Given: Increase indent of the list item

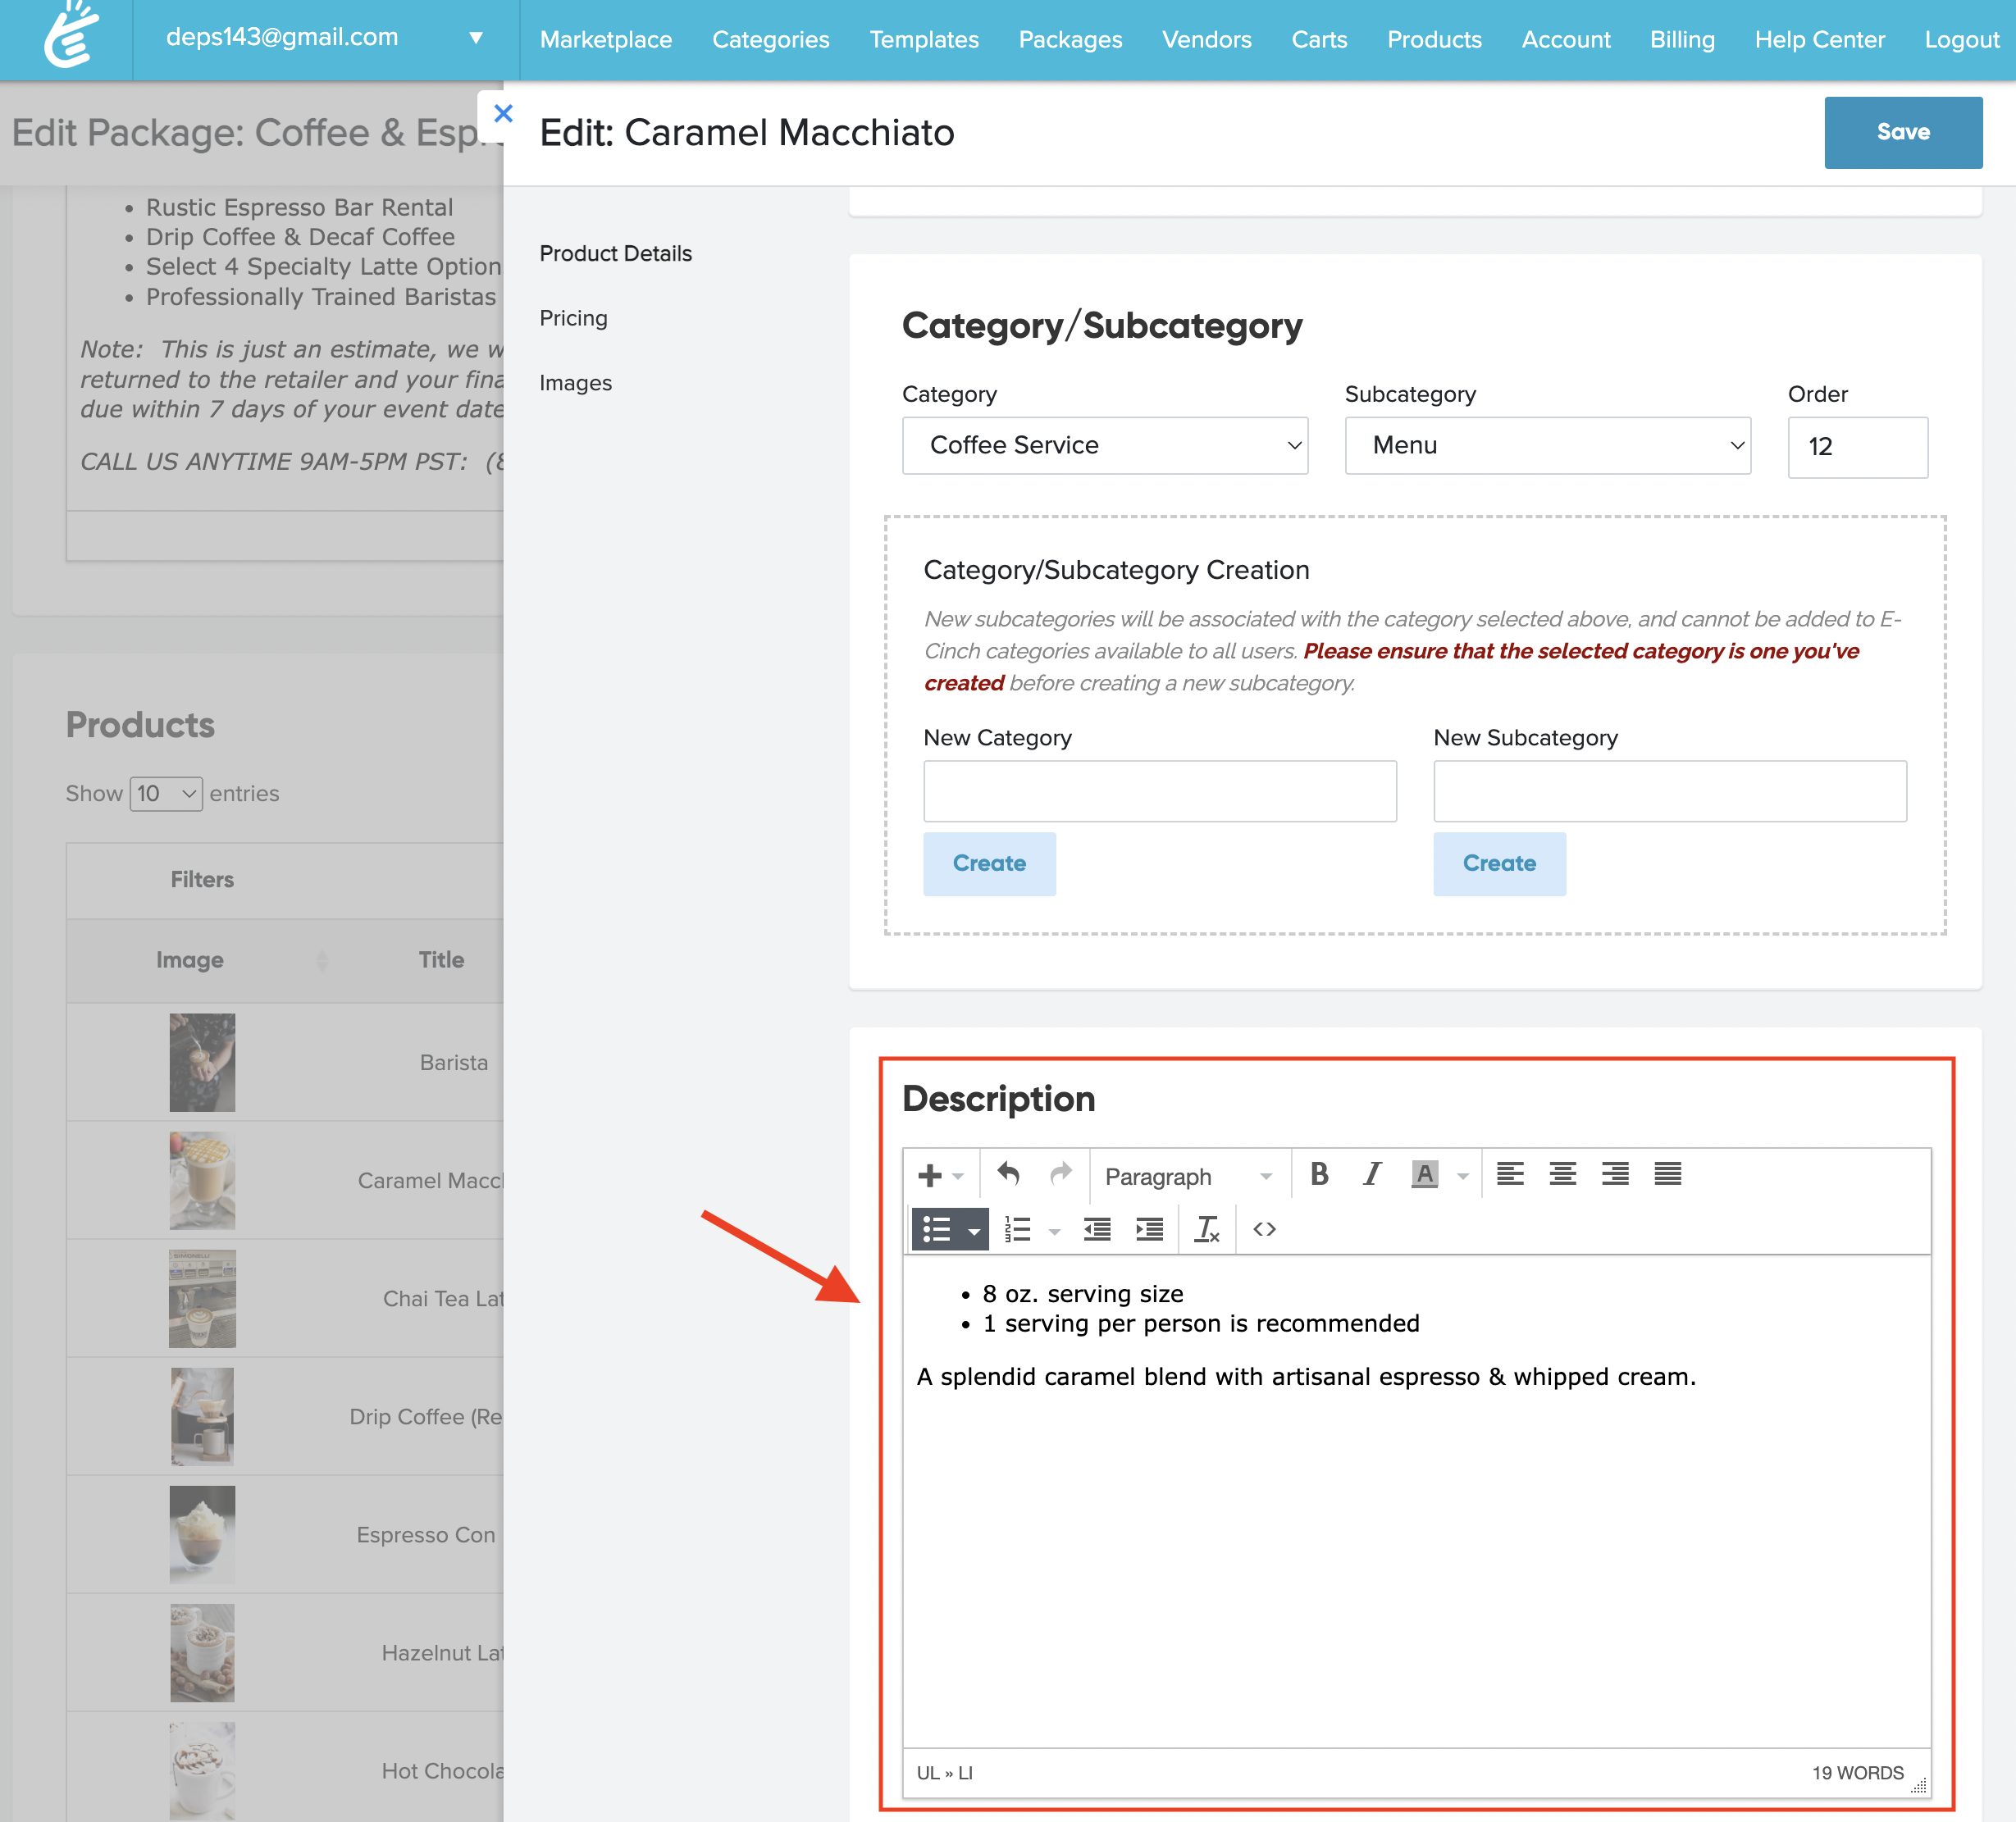Looking at the screenshot, I should point(1150,1230).
